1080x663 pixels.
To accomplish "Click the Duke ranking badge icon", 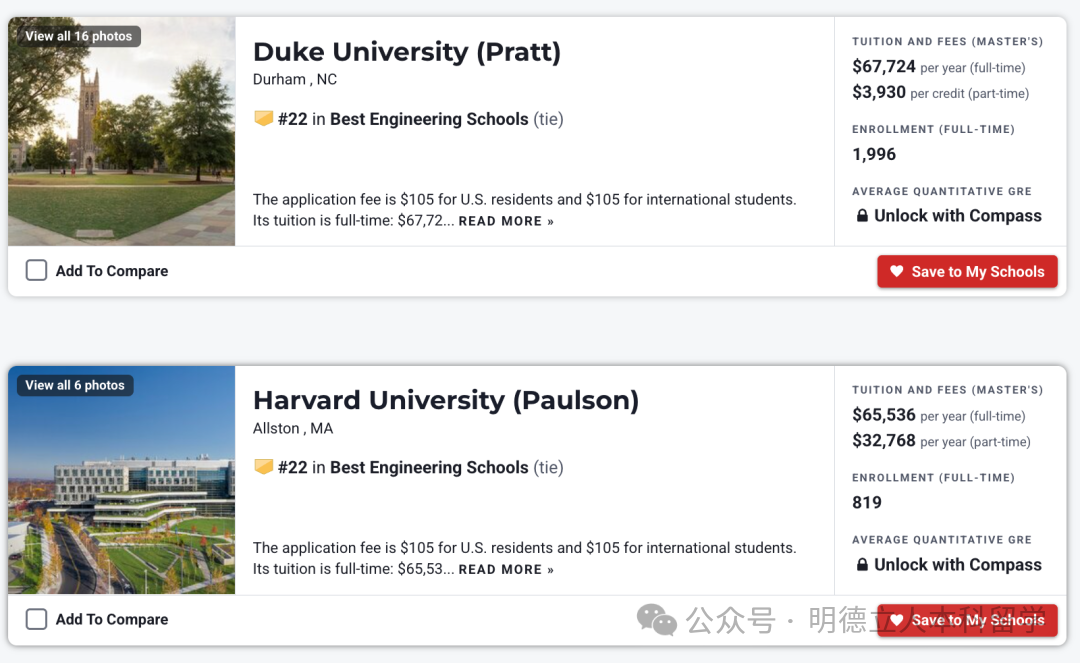I will tap(263, 118).
